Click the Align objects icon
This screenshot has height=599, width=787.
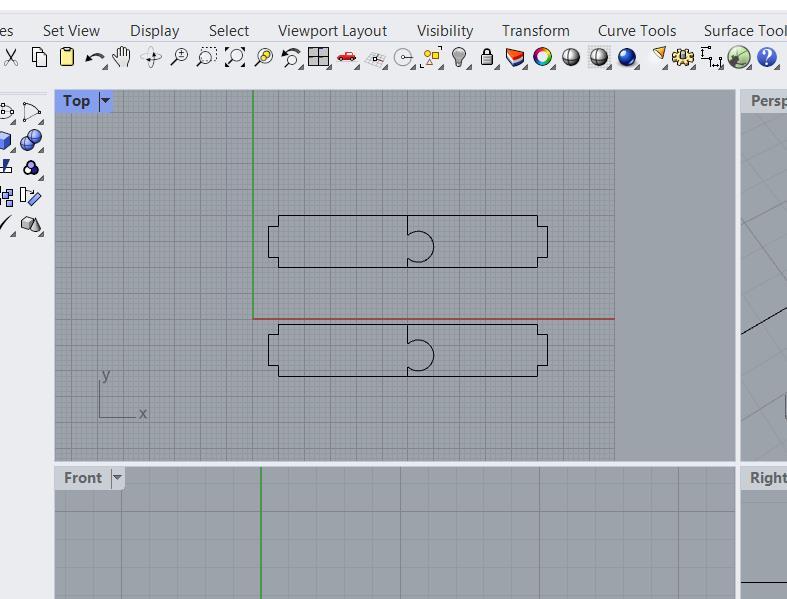tap(30, 196)
